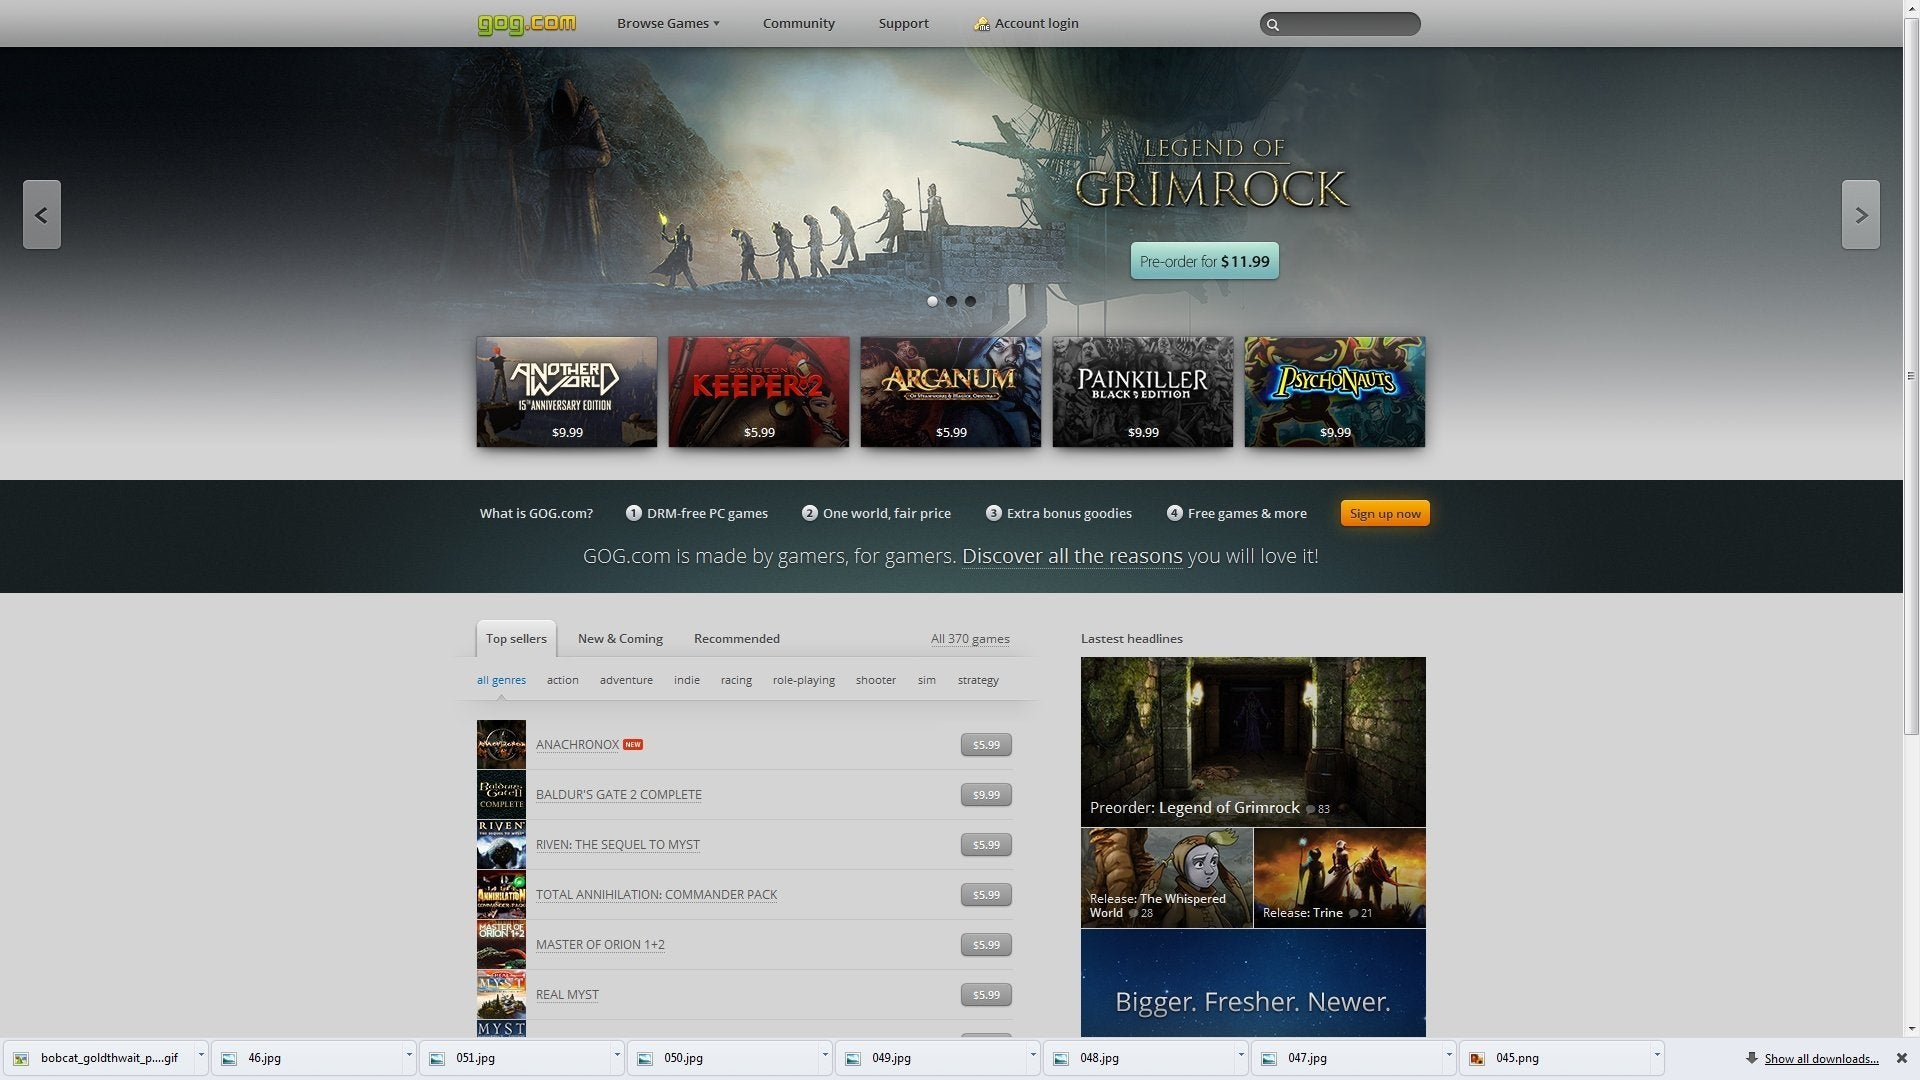Screen dimensions: 1920x1080
Task: Click Baldur's Gate 2 $9.99 button
Action: (986, 795)
